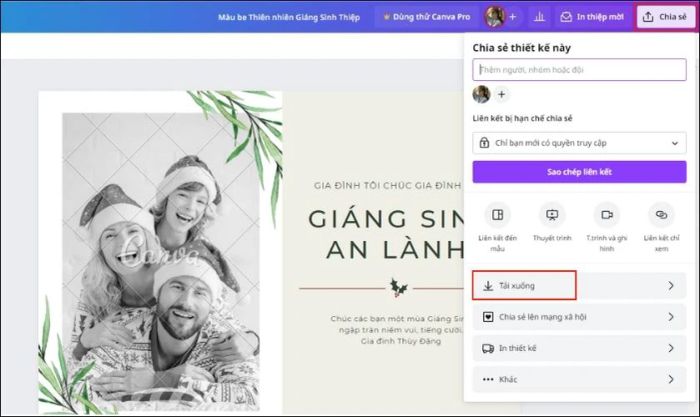Add people with plus circle in share panel

click(502, 94)
